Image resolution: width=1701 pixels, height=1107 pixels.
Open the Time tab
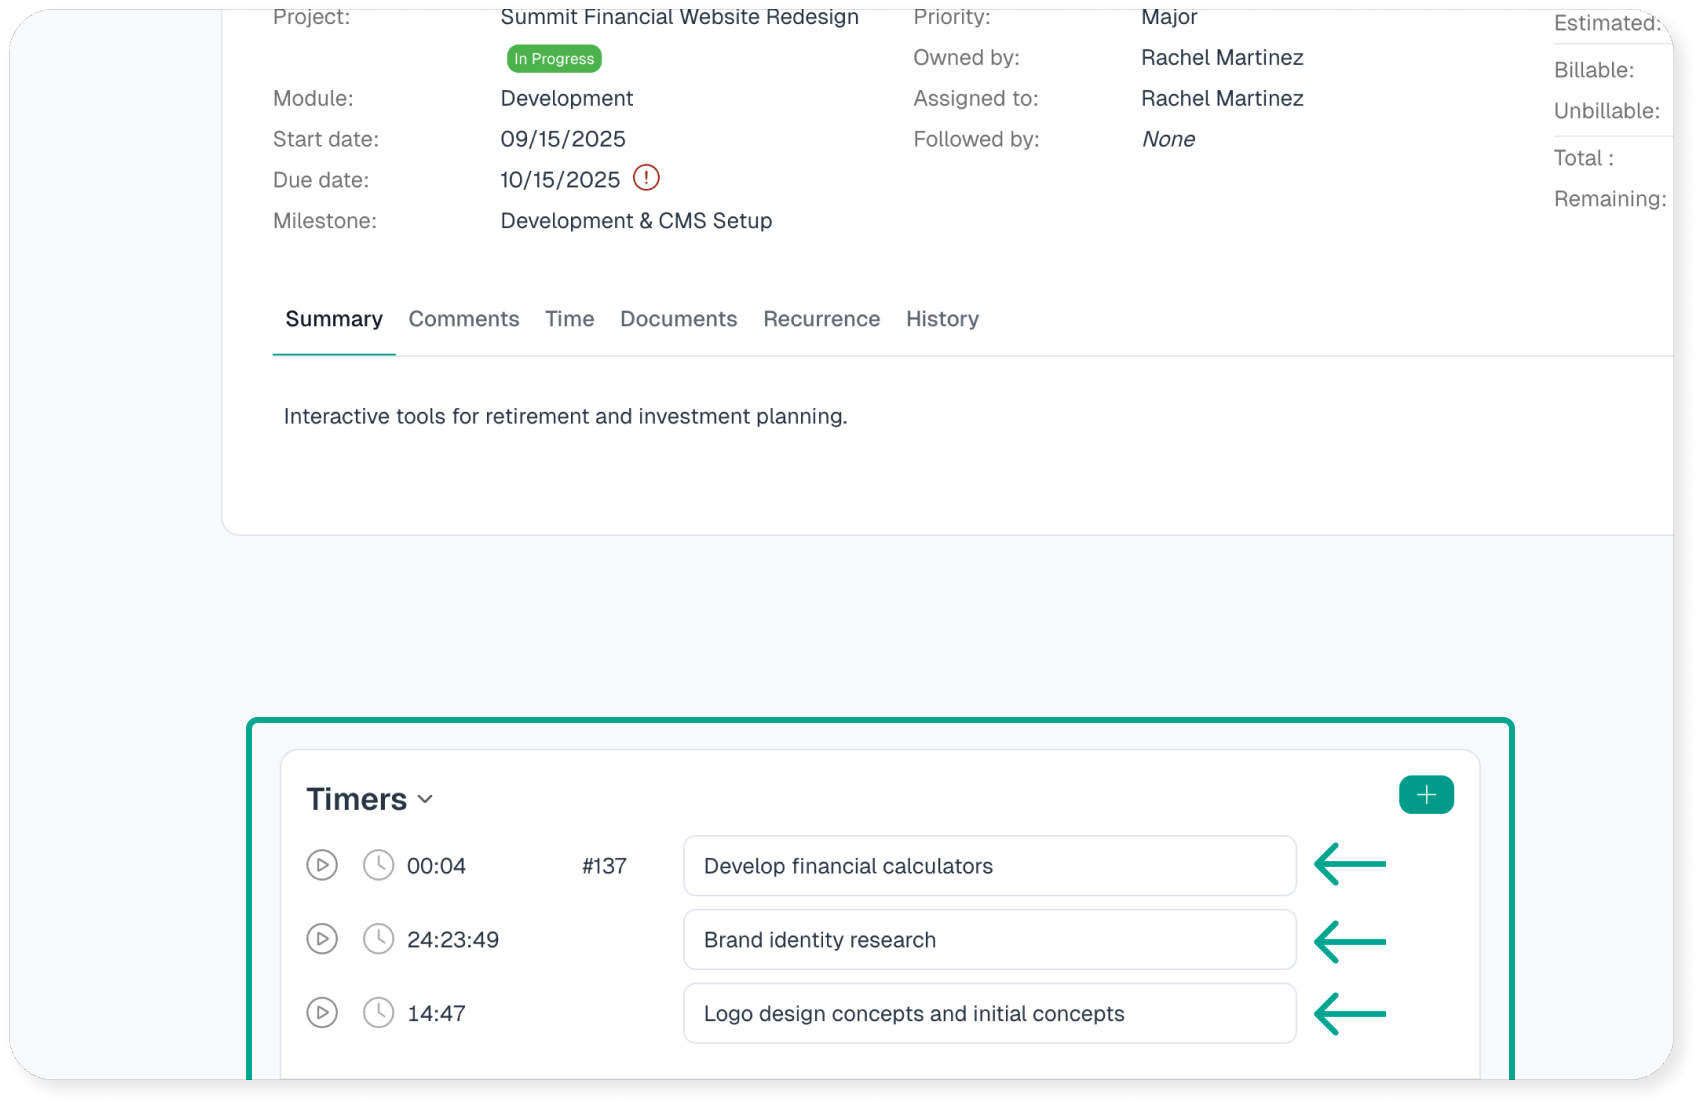(x=569, y=319)
